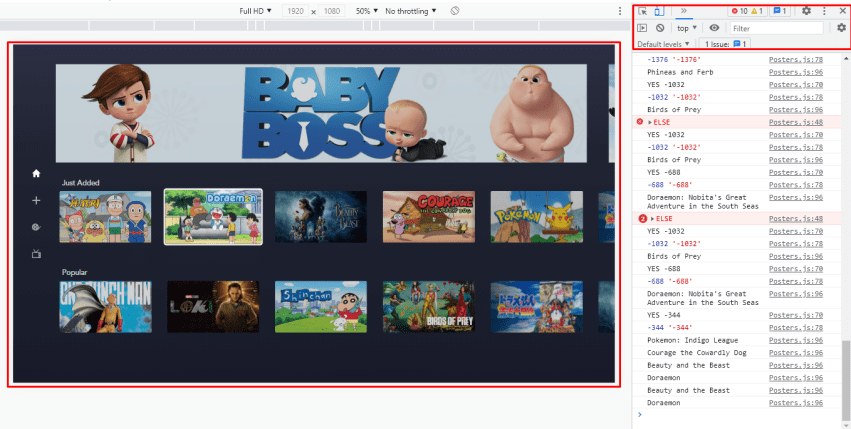Rotate the device viewport
The image size is (851, 429).
[455, 11]
